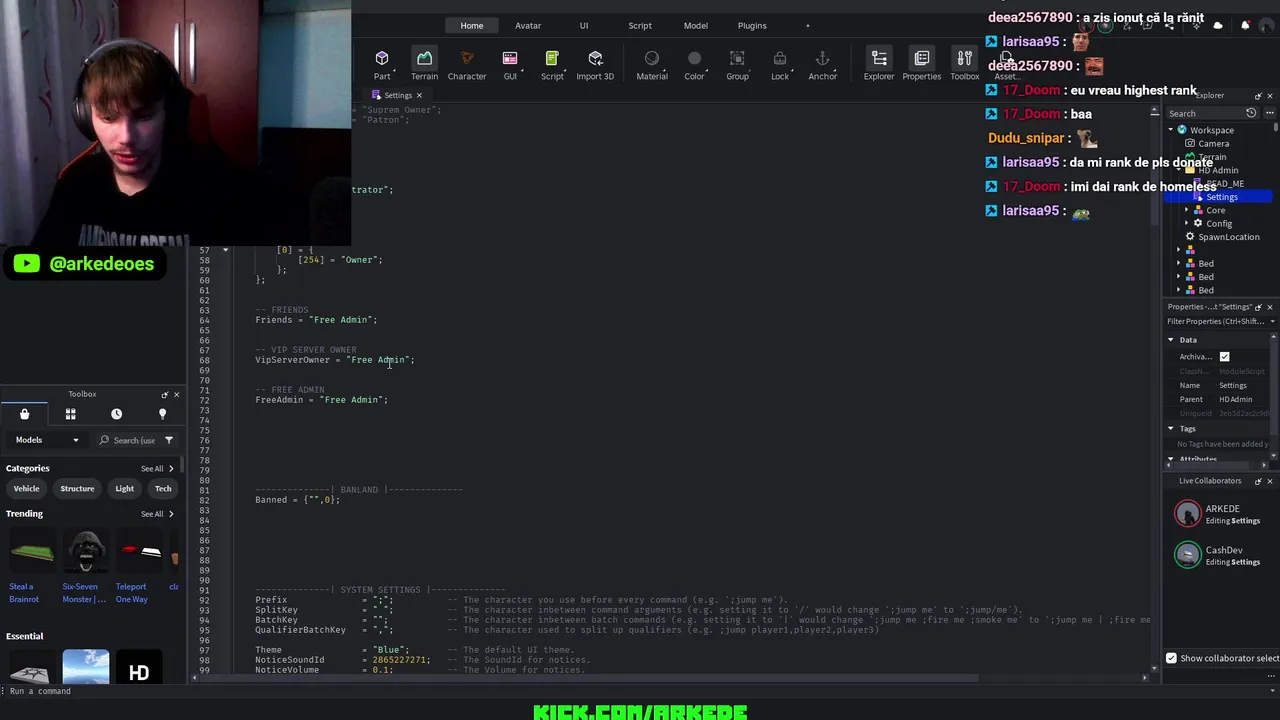Click the Explorer search history icon
This screenshot has height=720, width=1280.
1250,114
